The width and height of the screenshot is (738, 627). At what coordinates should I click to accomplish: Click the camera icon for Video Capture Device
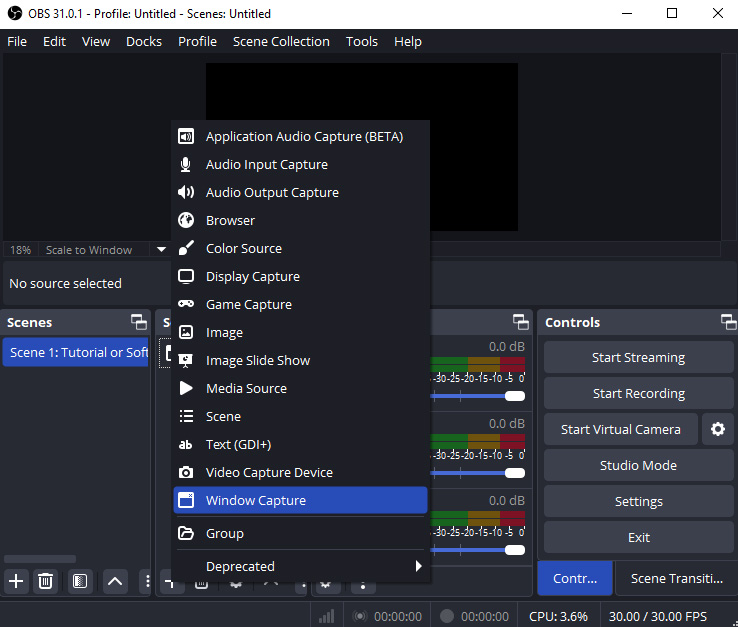[x=186, y=472]
